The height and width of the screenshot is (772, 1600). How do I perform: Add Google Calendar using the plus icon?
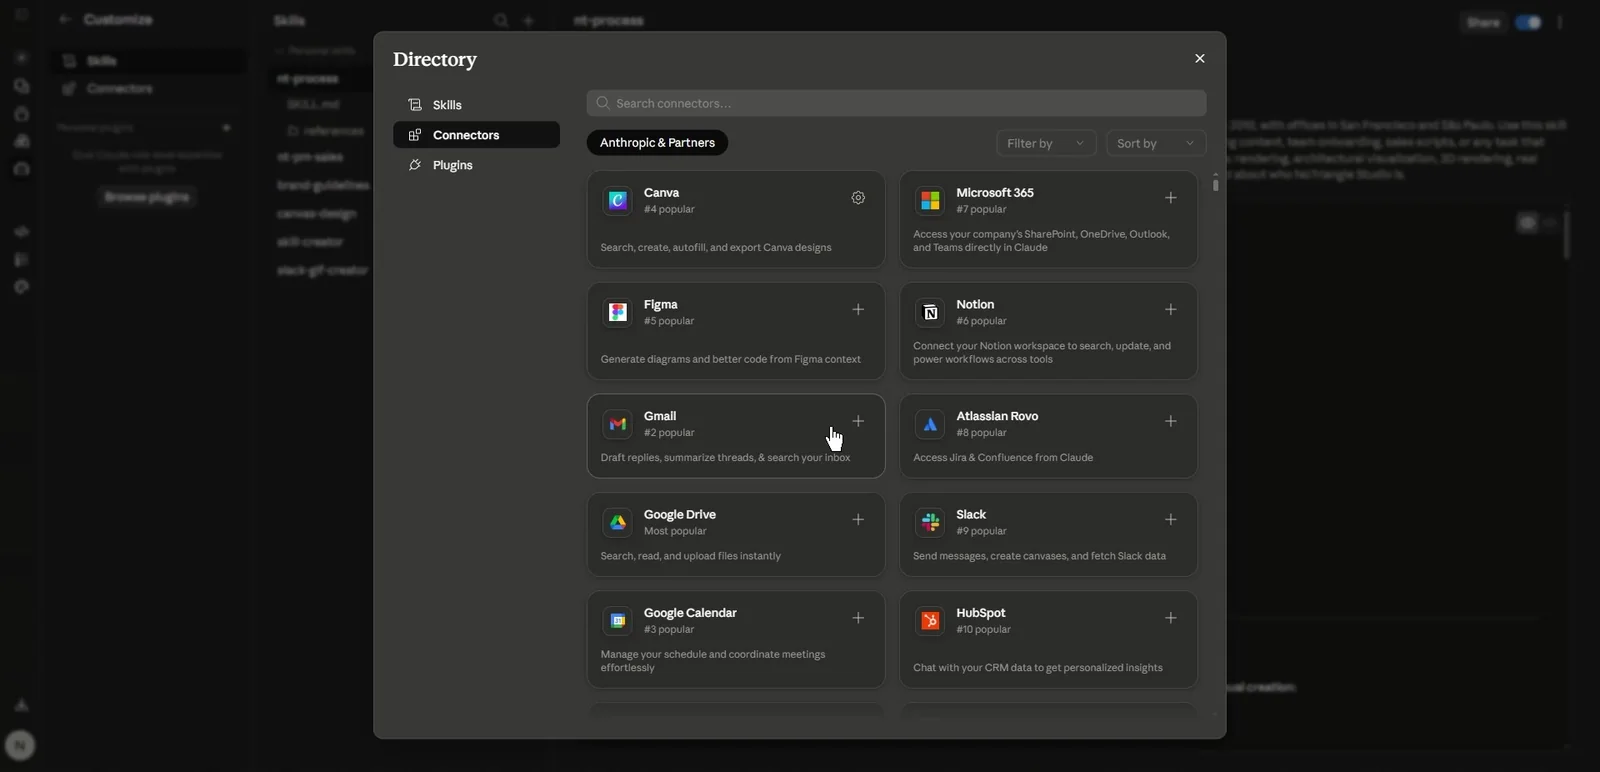click(858, 618)
